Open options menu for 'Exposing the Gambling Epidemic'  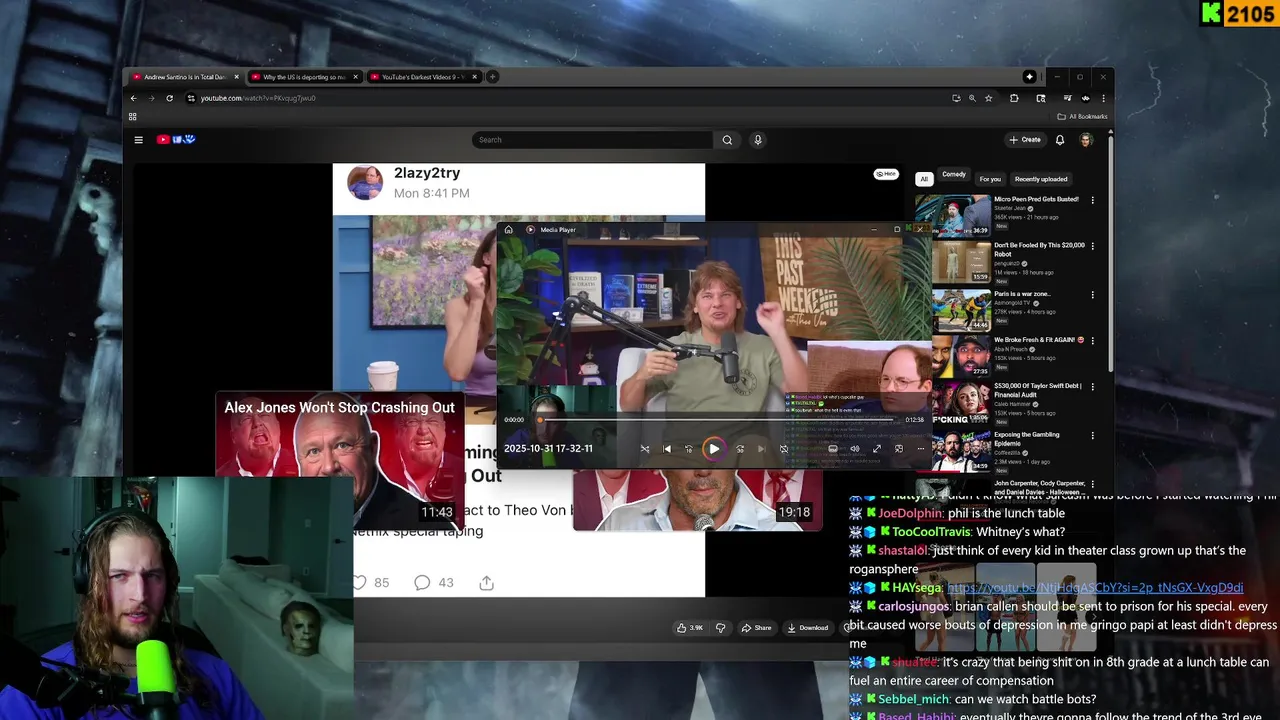1092,436
